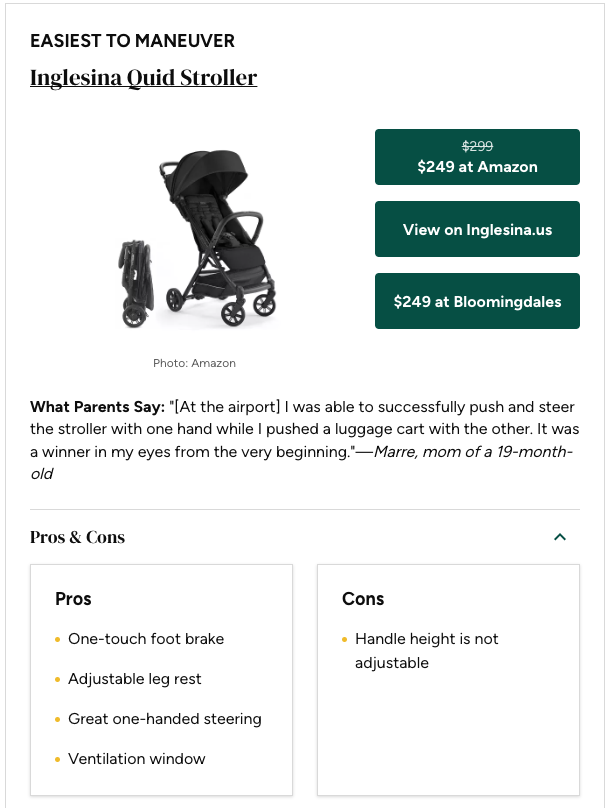This screenshot has width=610, height=808.
Task: Click the EASIEST TO MANEUVER label
Action: pos(132,41)
